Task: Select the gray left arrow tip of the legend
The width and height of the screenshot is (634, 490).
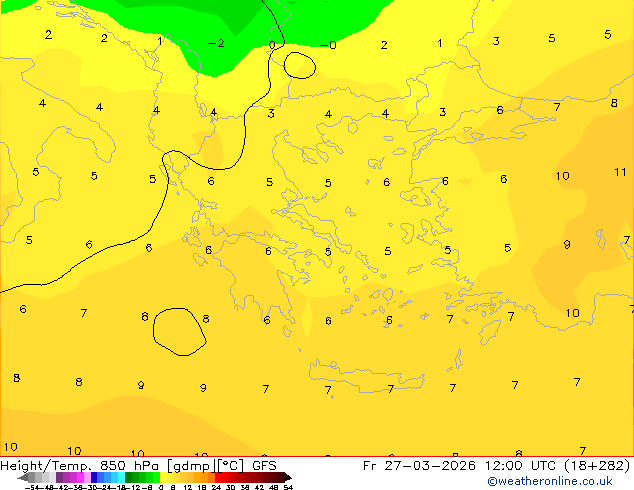Action: click(23, 478)
